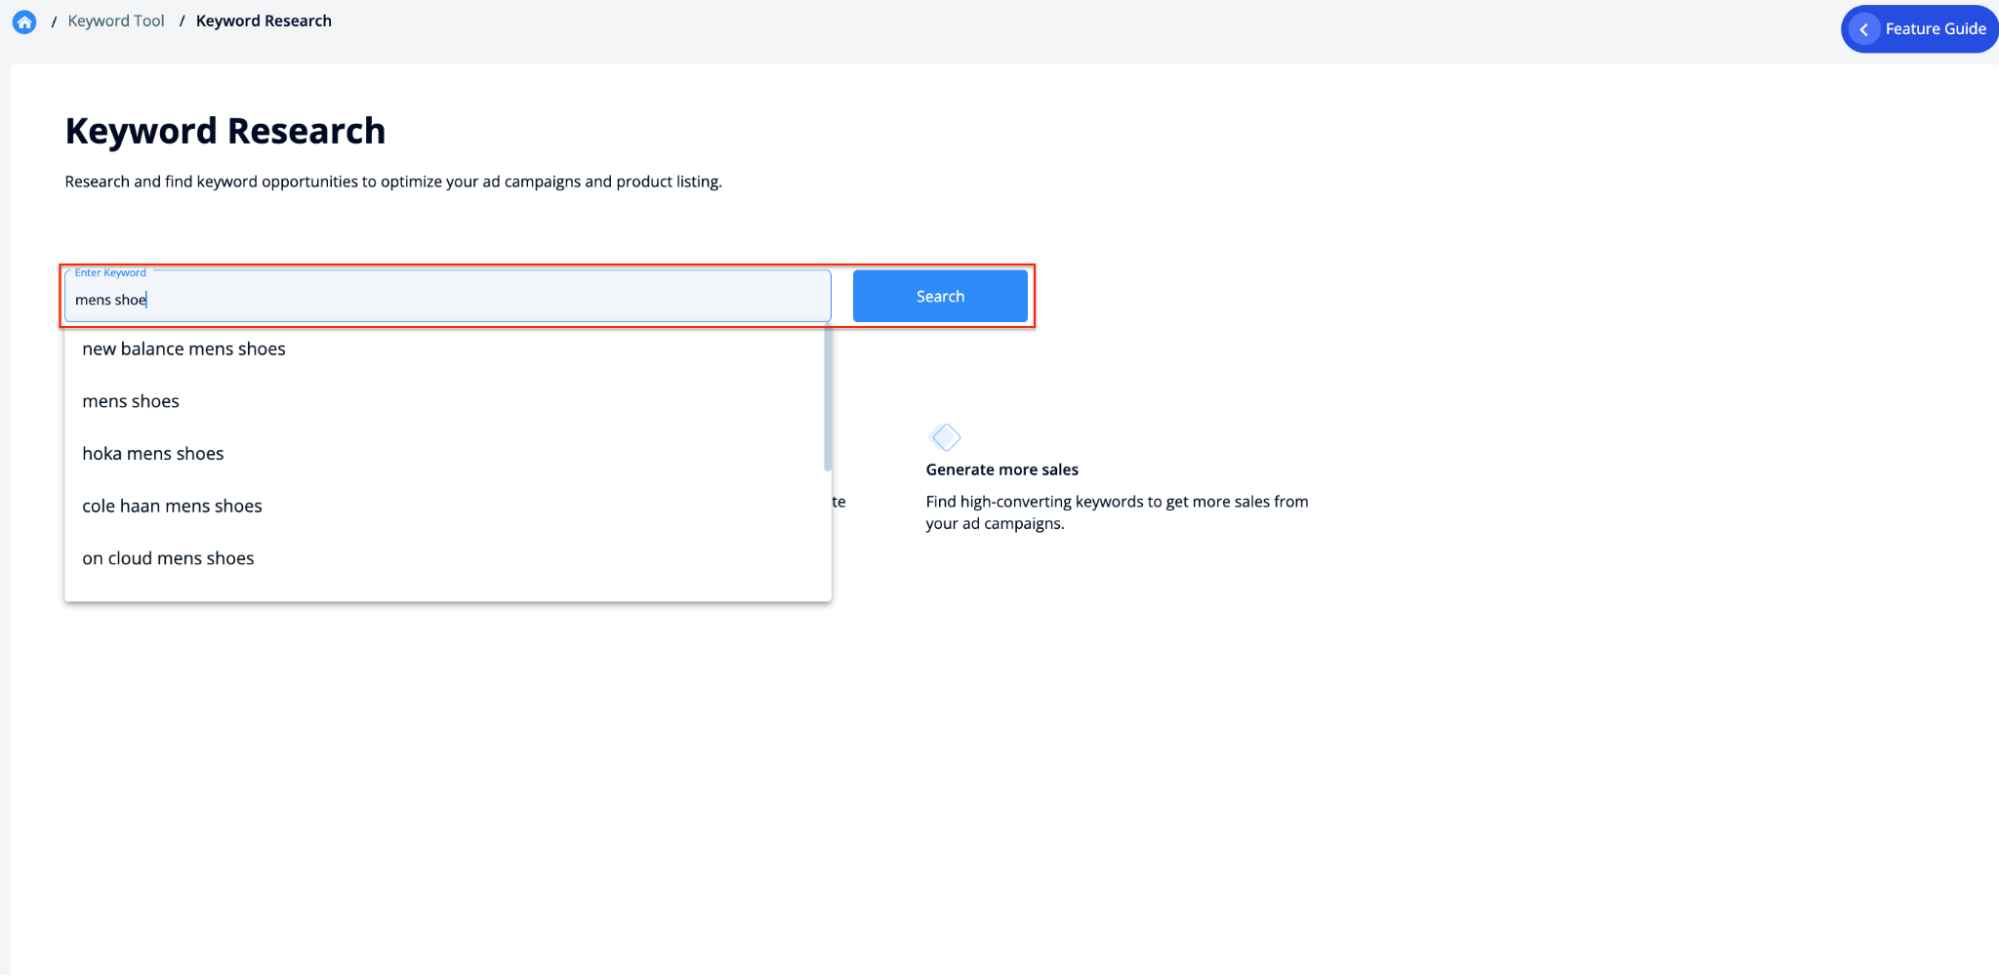This screenshot has height=976, width=1999.
Task: Click the blue Search button
Action: [940, 296]
